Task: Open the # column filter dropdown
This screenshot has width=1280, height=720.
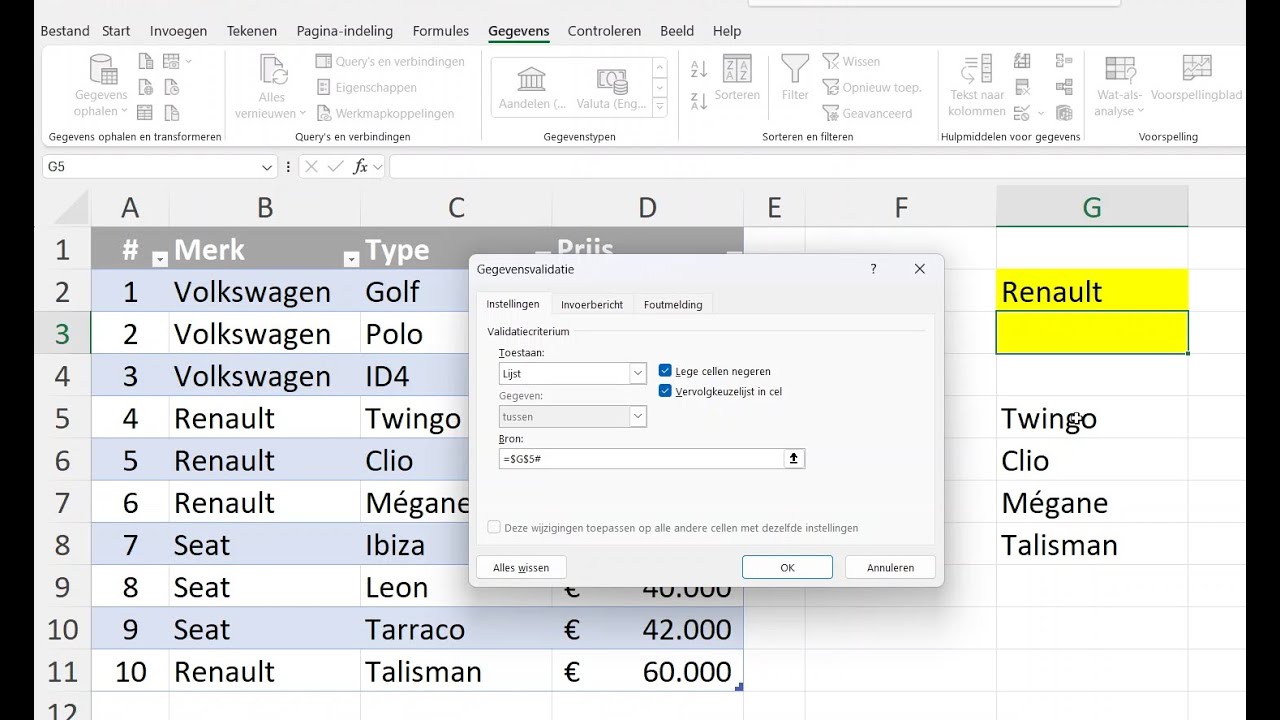Action: coord(160,259)
